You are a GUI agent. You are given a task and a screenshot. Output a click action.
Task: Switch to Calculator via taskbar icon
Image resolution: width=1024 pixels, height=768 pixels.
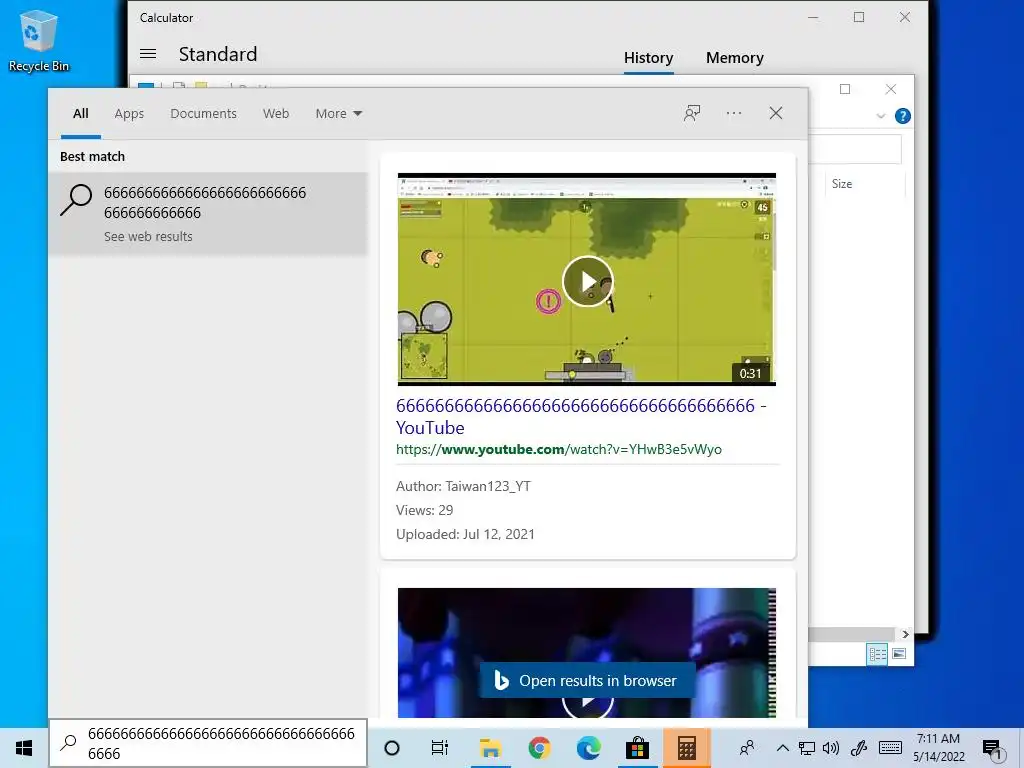point(686,748)
